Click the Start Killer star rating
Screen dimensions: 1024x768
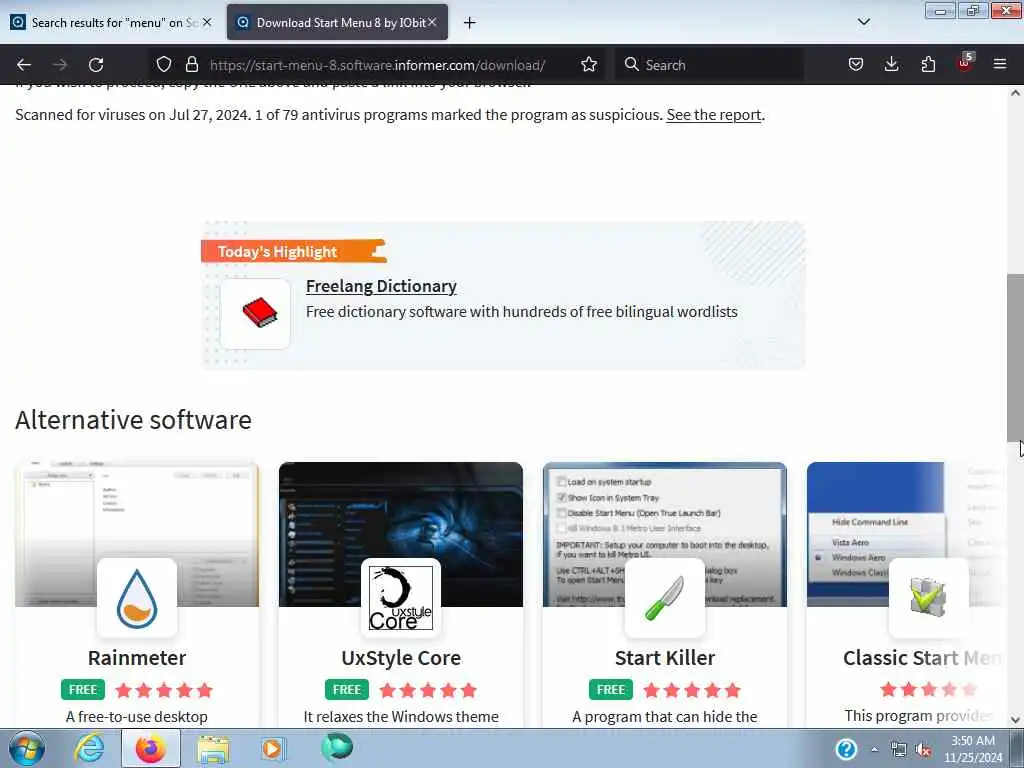pos(692,690)
